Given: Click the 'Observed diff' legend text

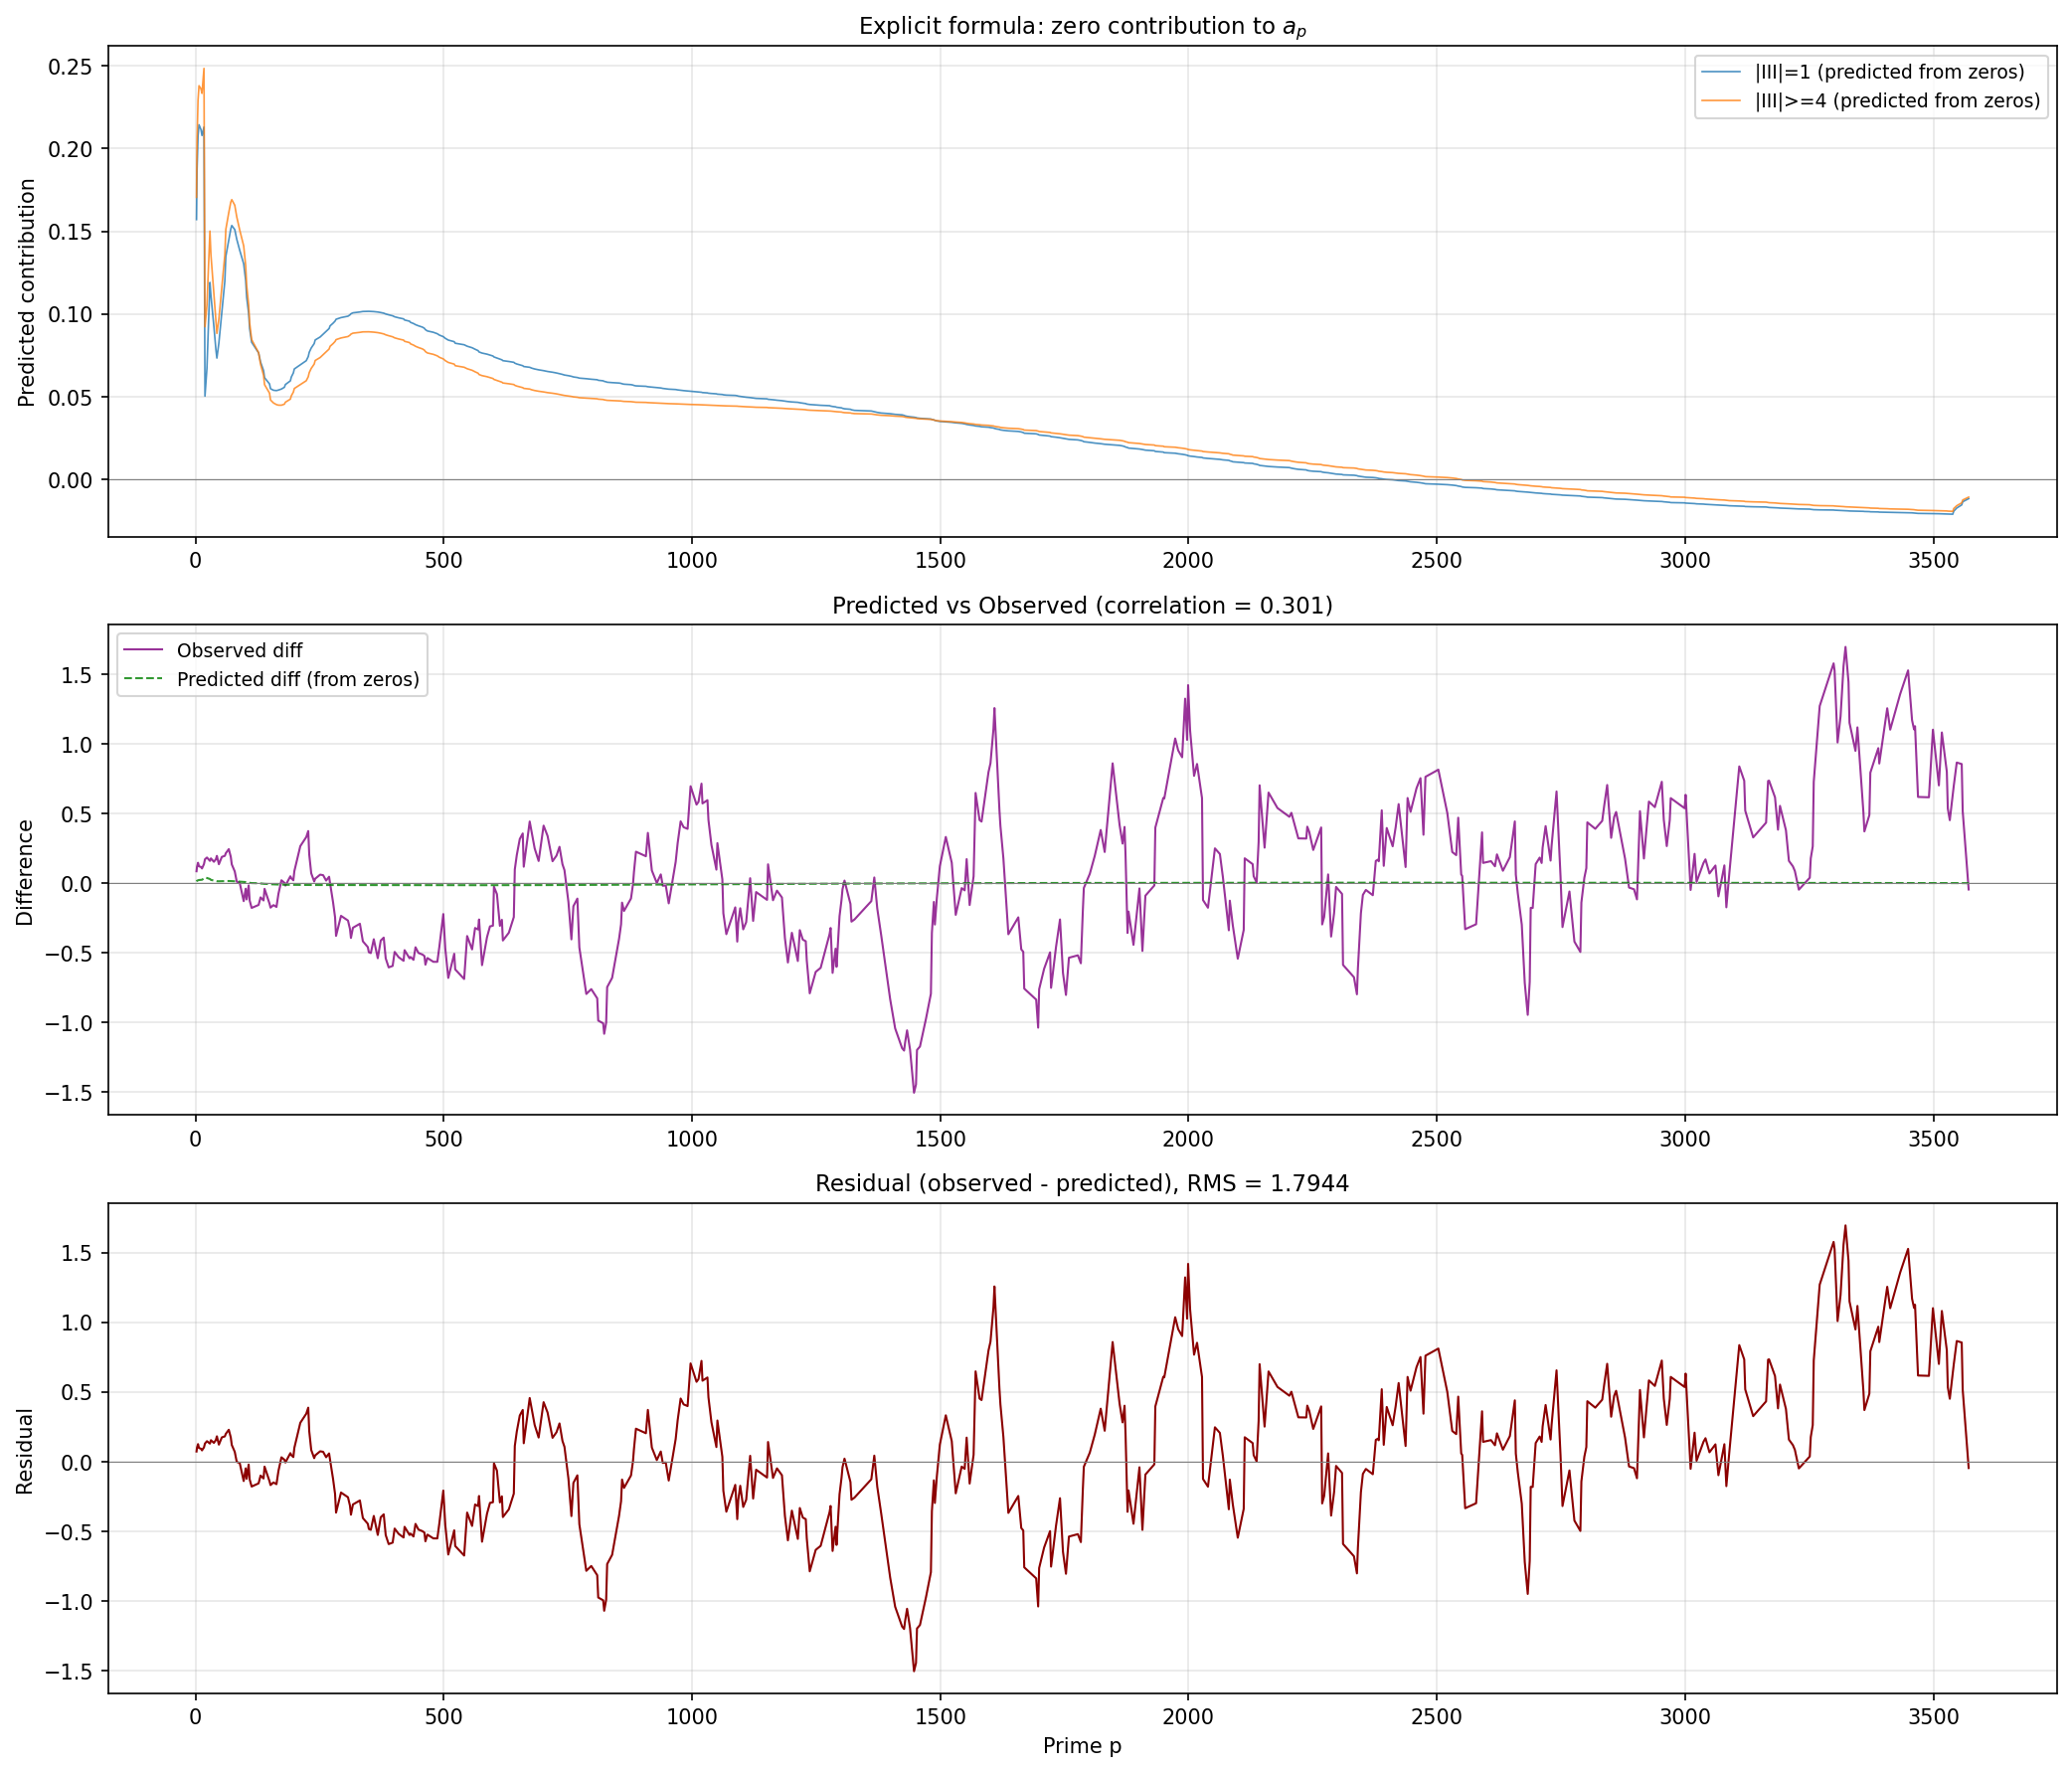Looking at the screenshot, I should pyautogui.click(x=239, y=651).
